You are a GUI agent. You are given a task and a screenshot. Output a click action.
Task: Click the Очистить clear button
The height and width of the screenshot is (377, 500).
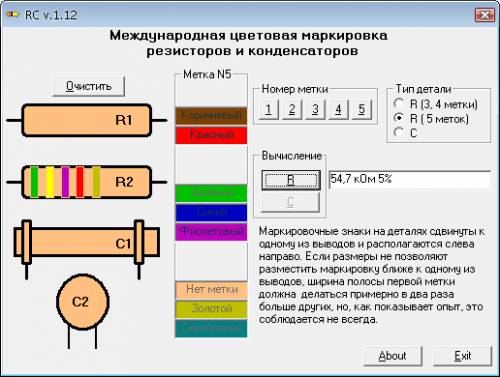pos(89,86)
